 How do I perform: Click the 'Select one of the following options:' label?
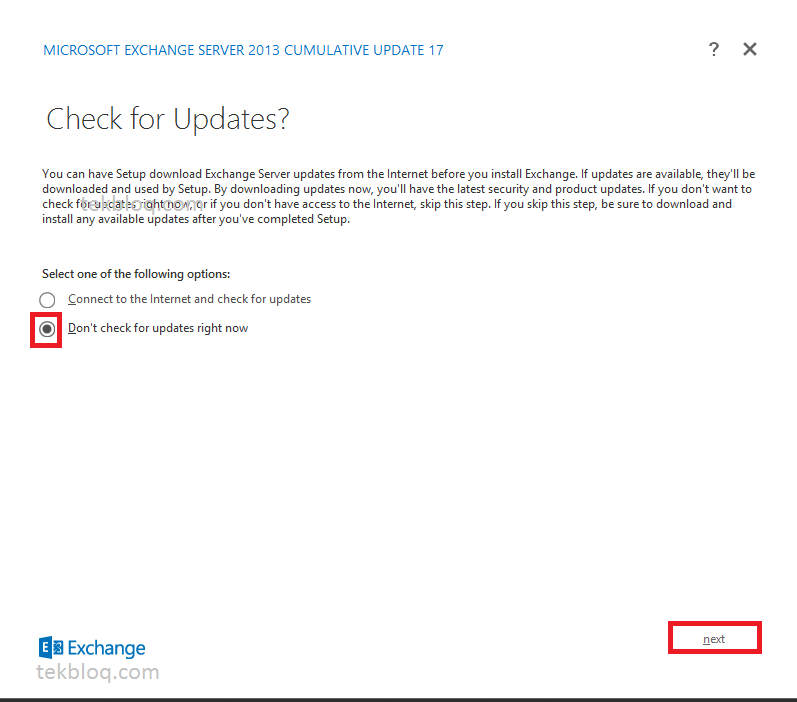[x=136, y=274]
